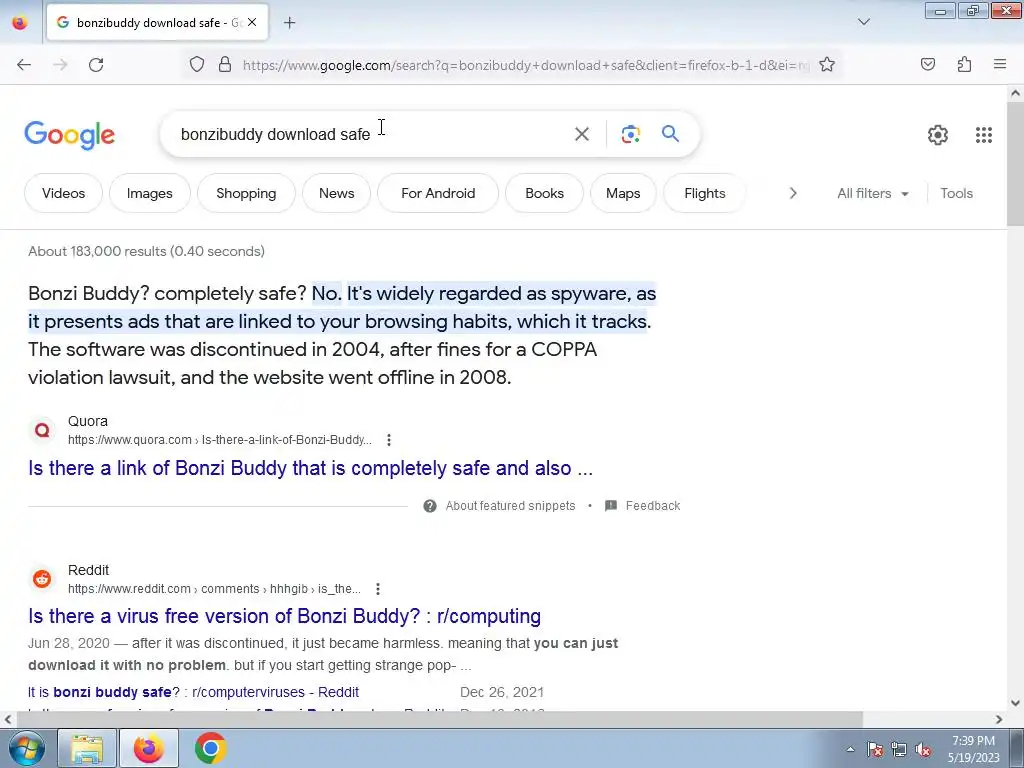Open the network tray icon
Image resolution: width=1024 pixels, height=768 pixels.
tap(899, 750)
